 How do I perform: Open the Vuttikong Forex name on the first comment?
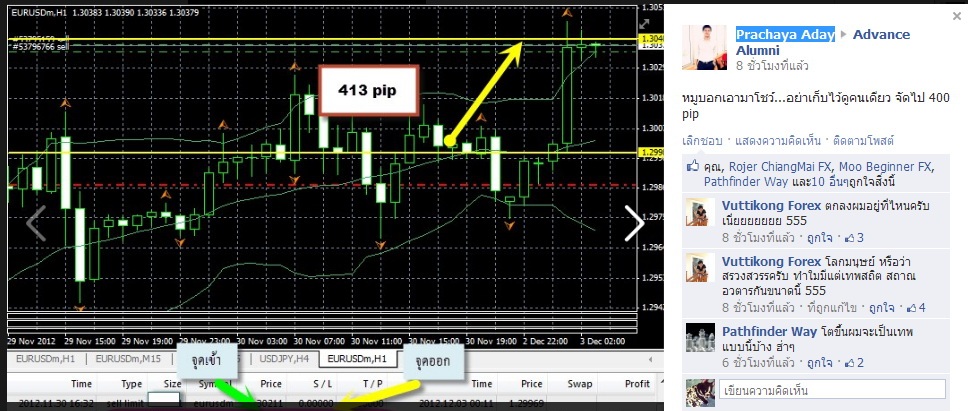tap(772, 206)
